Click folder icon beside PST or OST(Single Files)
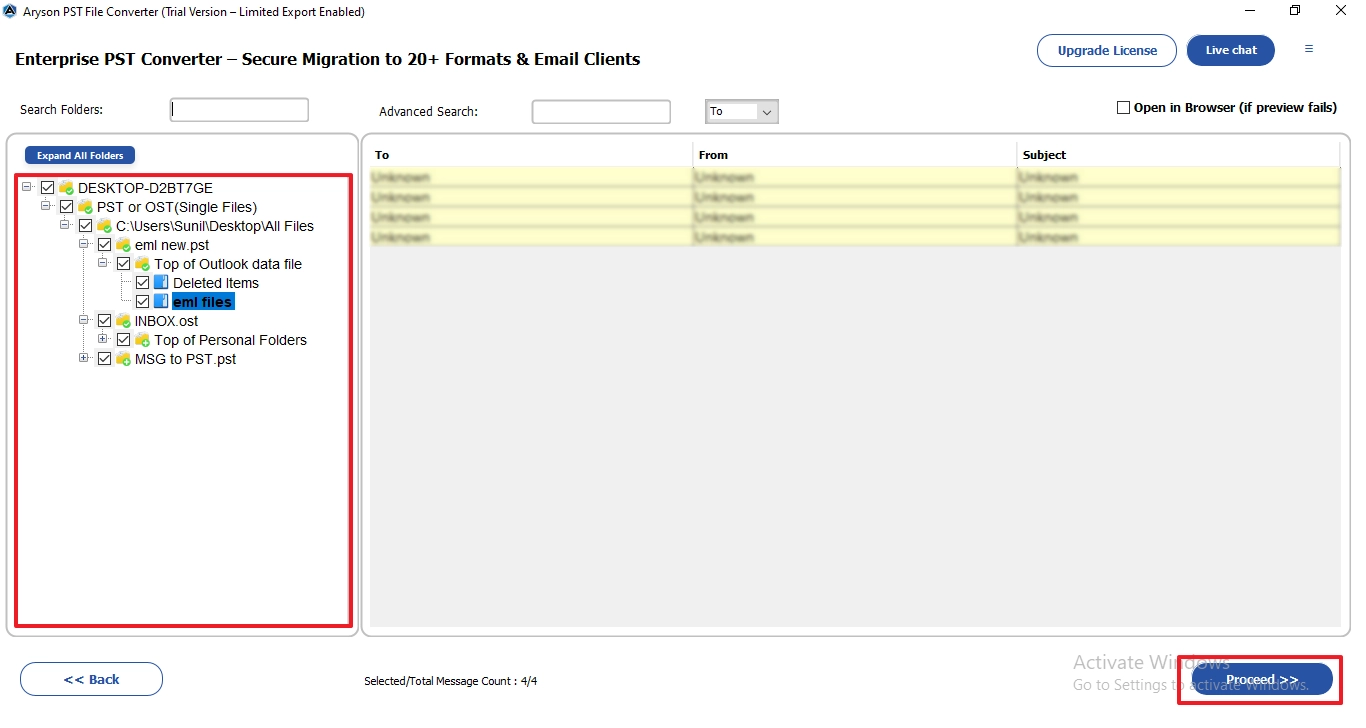Screen dimensions: 1366x728 click(86, 207)
